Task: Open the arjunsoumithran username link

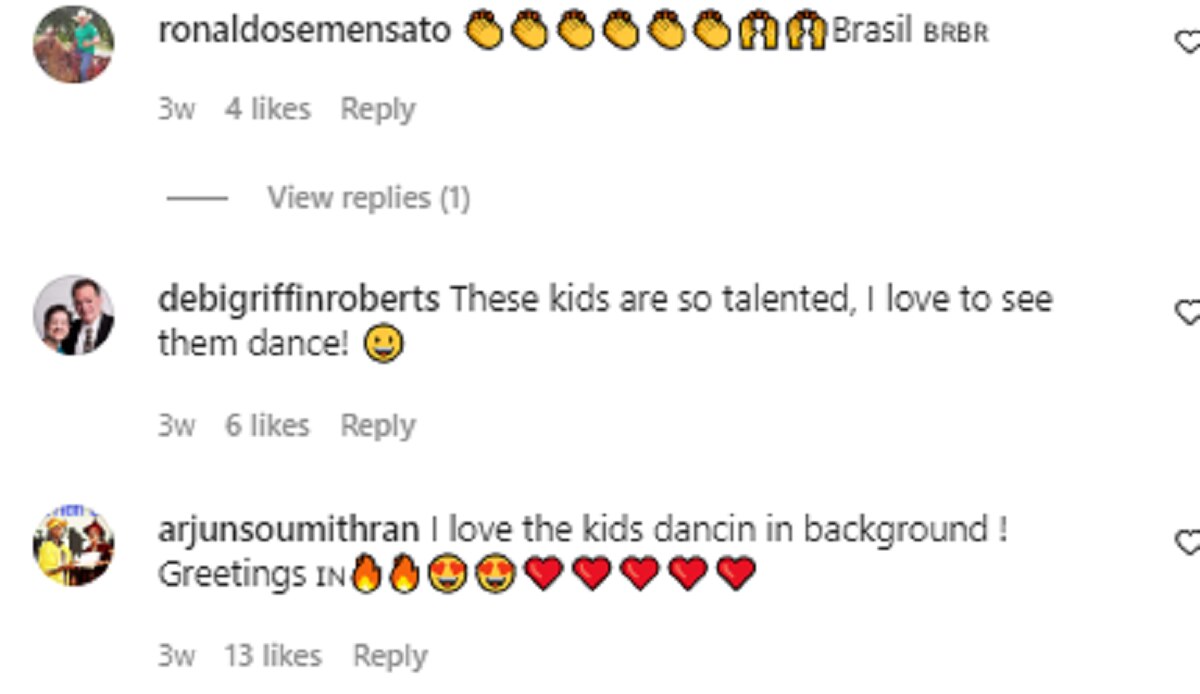Action: 288,529
